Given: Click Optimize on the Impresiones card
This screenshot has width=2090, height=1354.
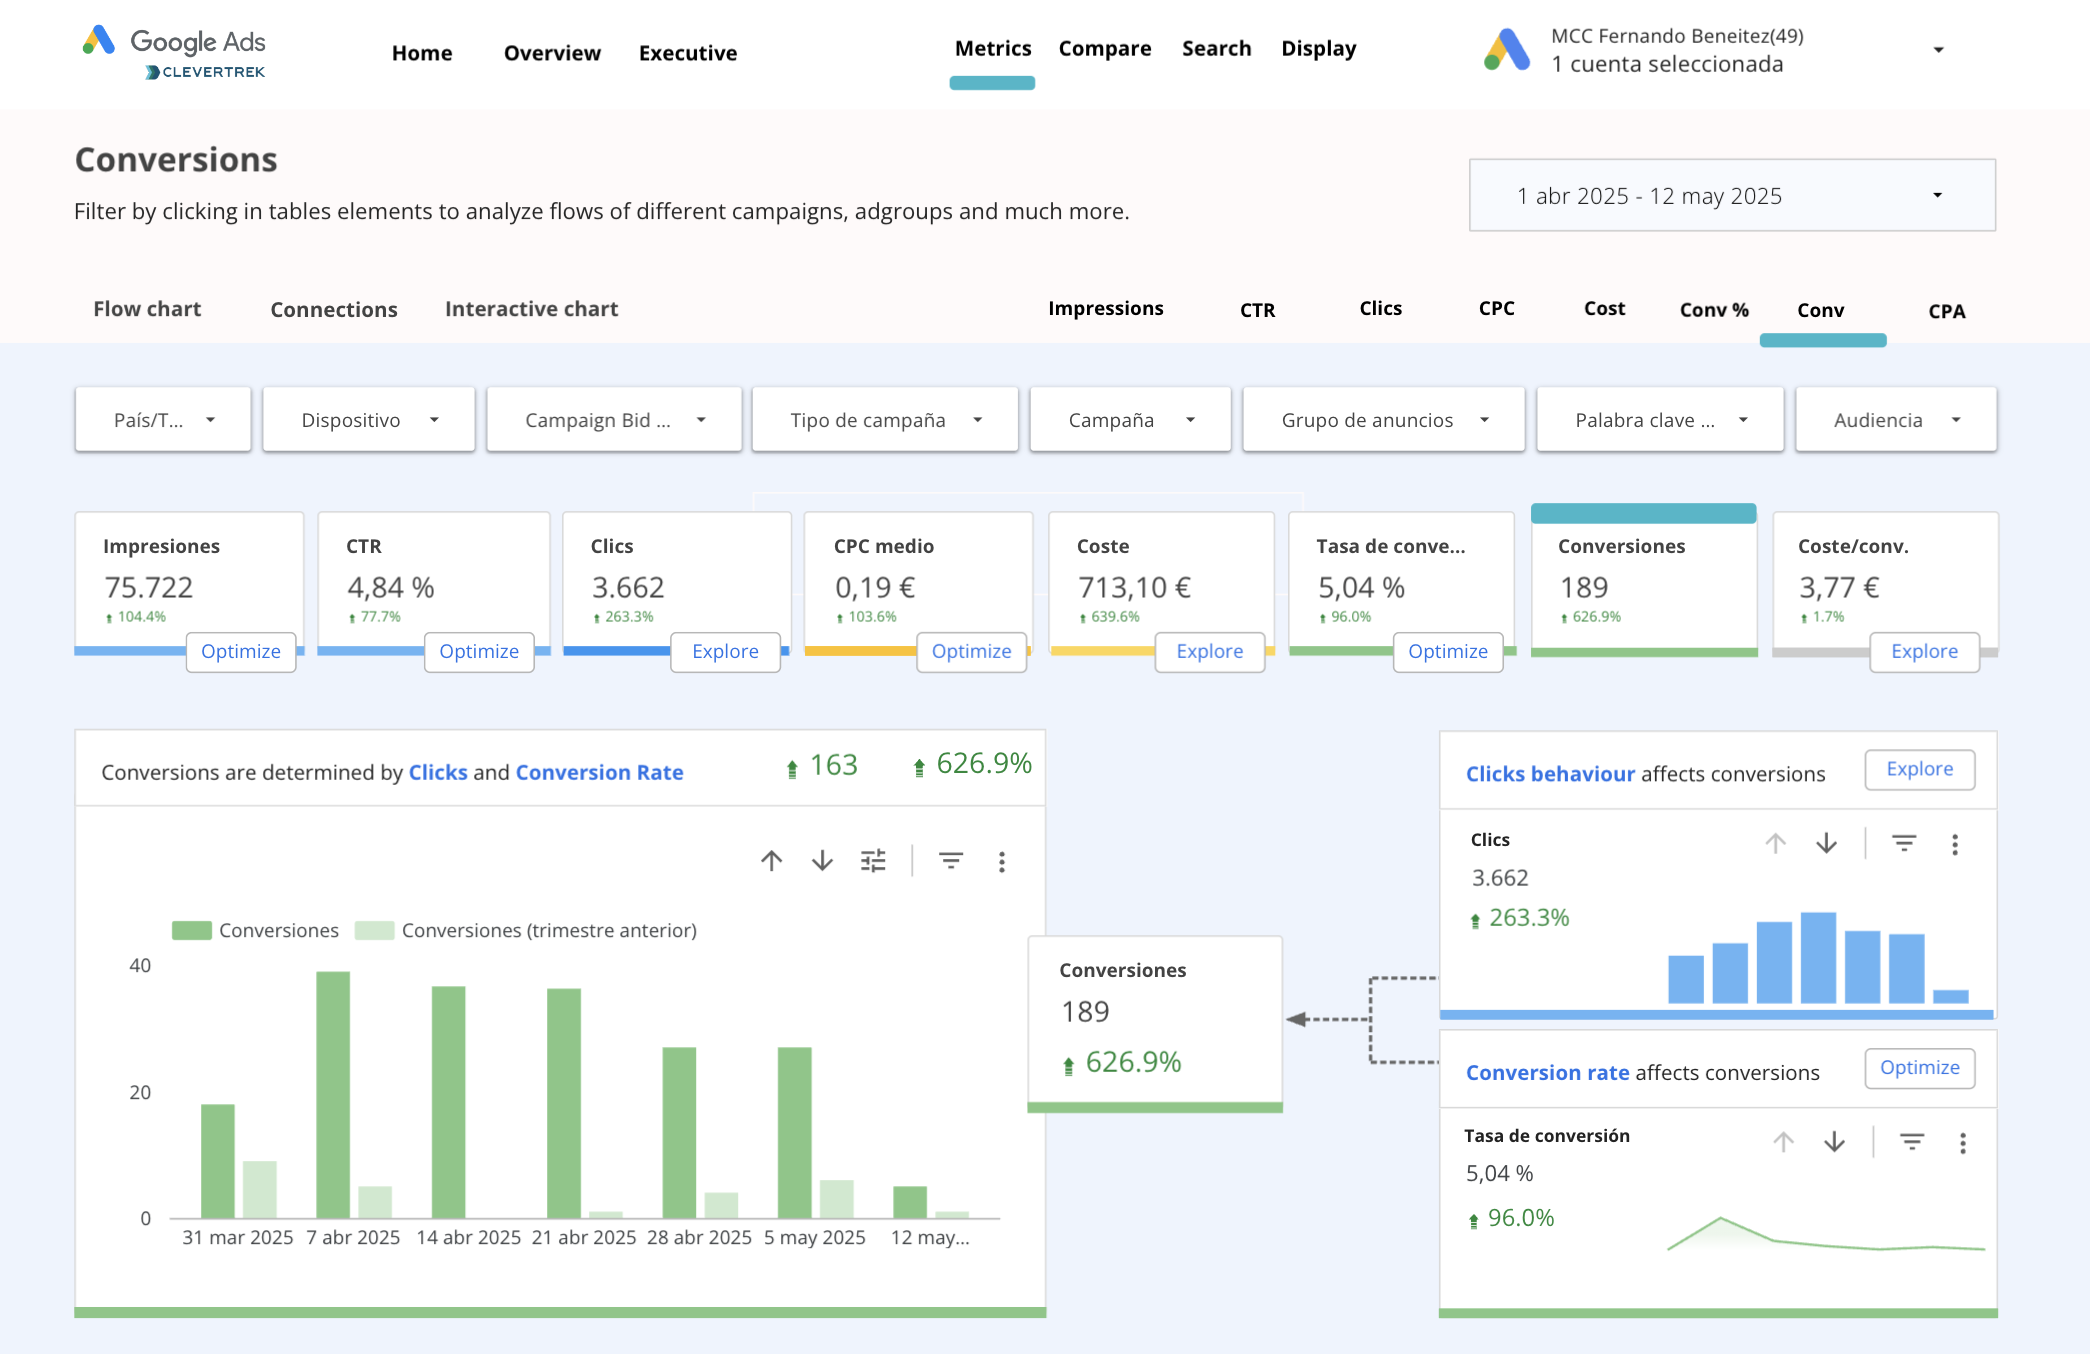Looking at the screenshot, I should click(x=241, y=651).
